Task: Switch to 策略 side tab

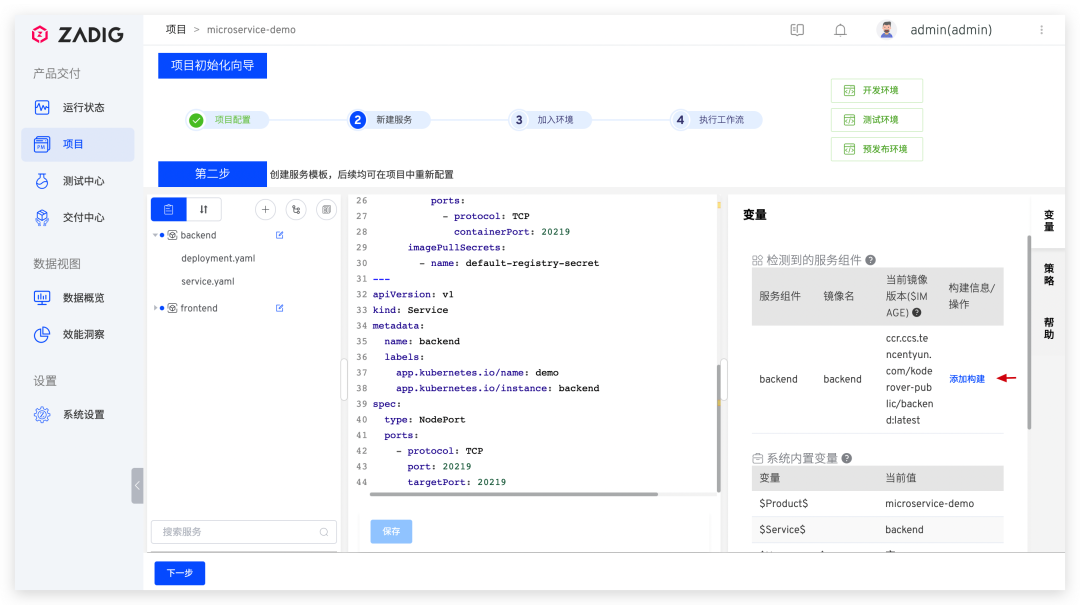Action: 1048,274
